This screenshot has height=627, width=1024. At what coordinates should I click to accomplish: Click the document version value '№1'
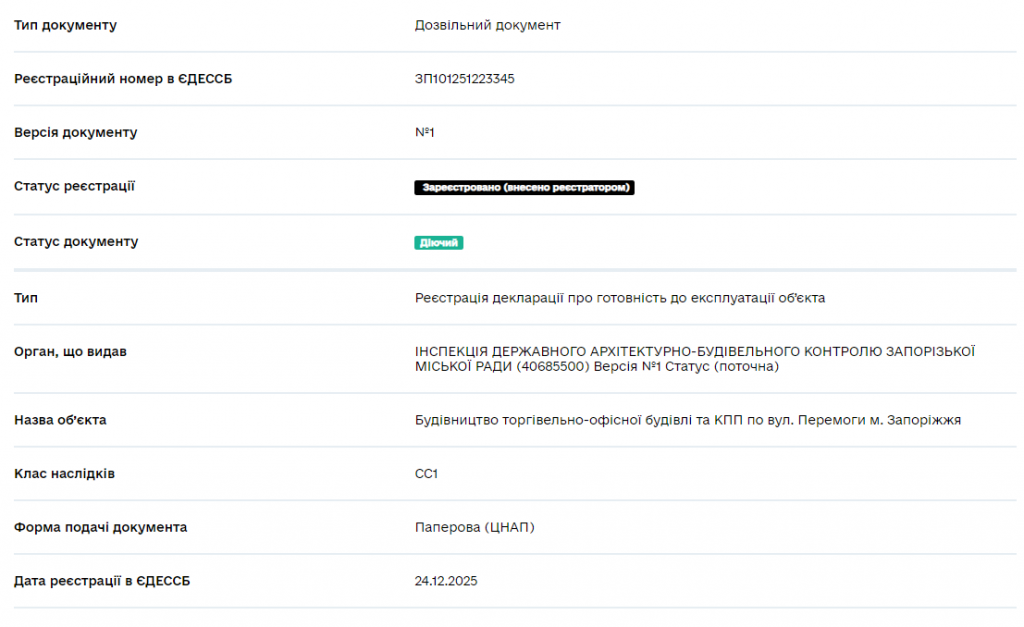[x=424, y=133]
